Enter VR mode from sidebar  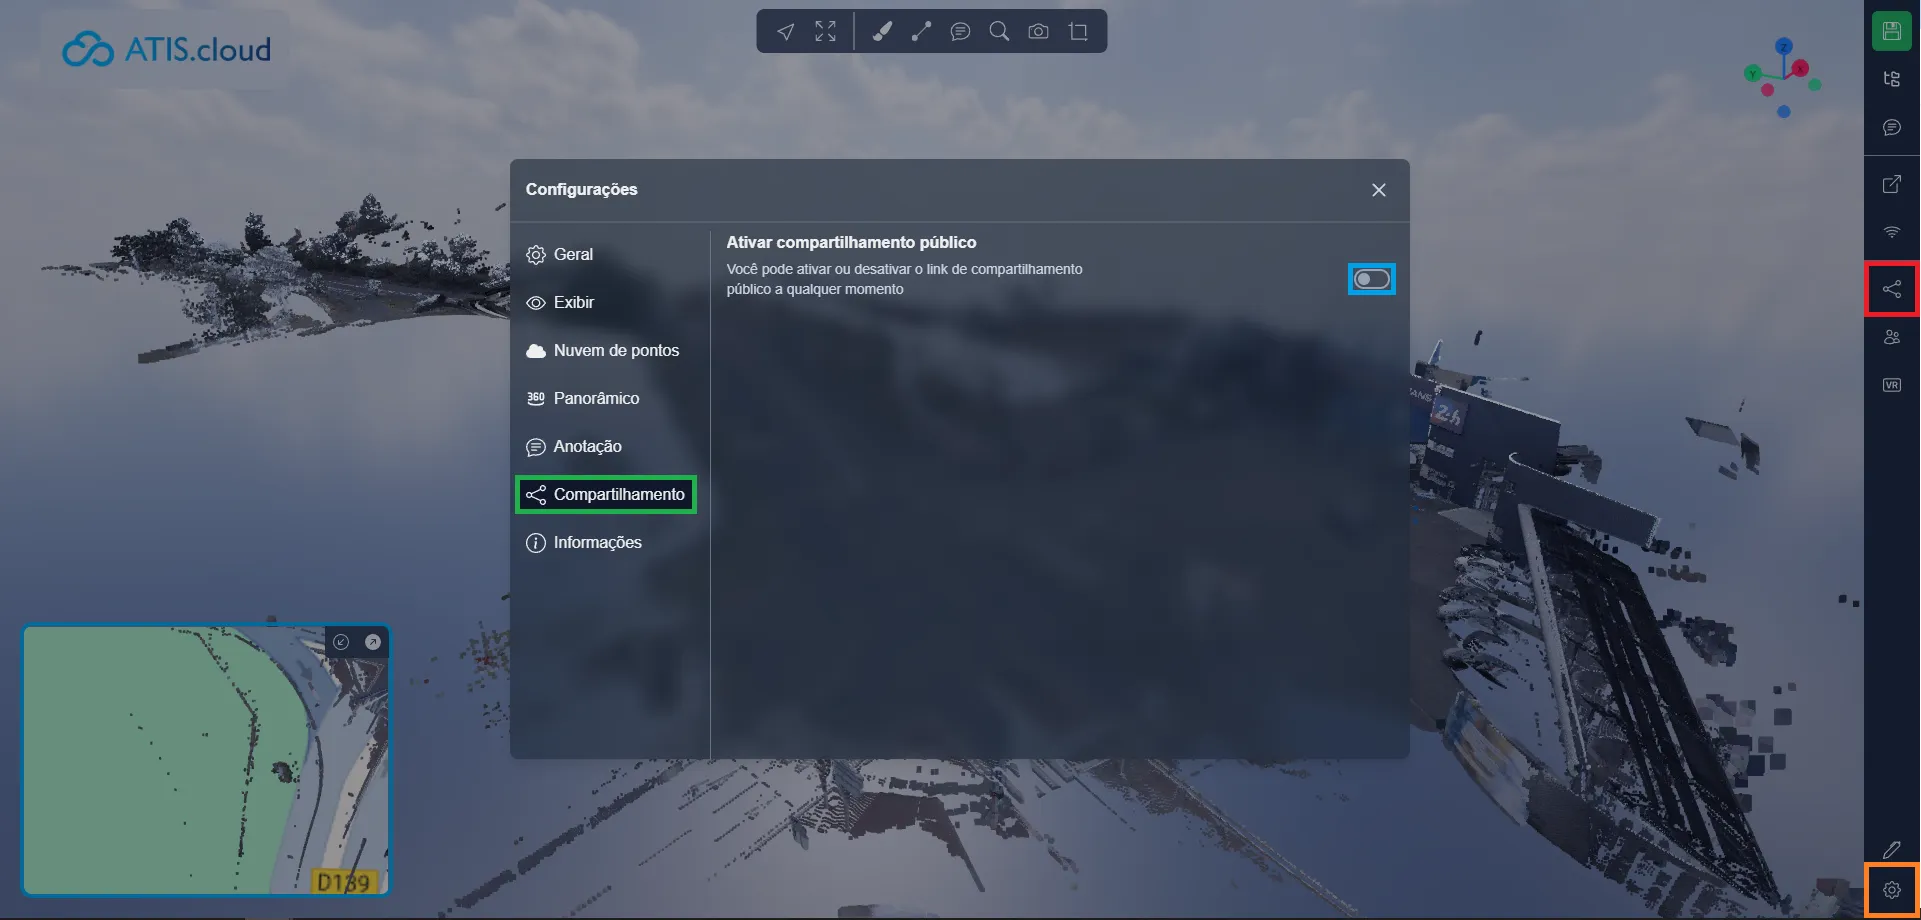click(1891, 385)
